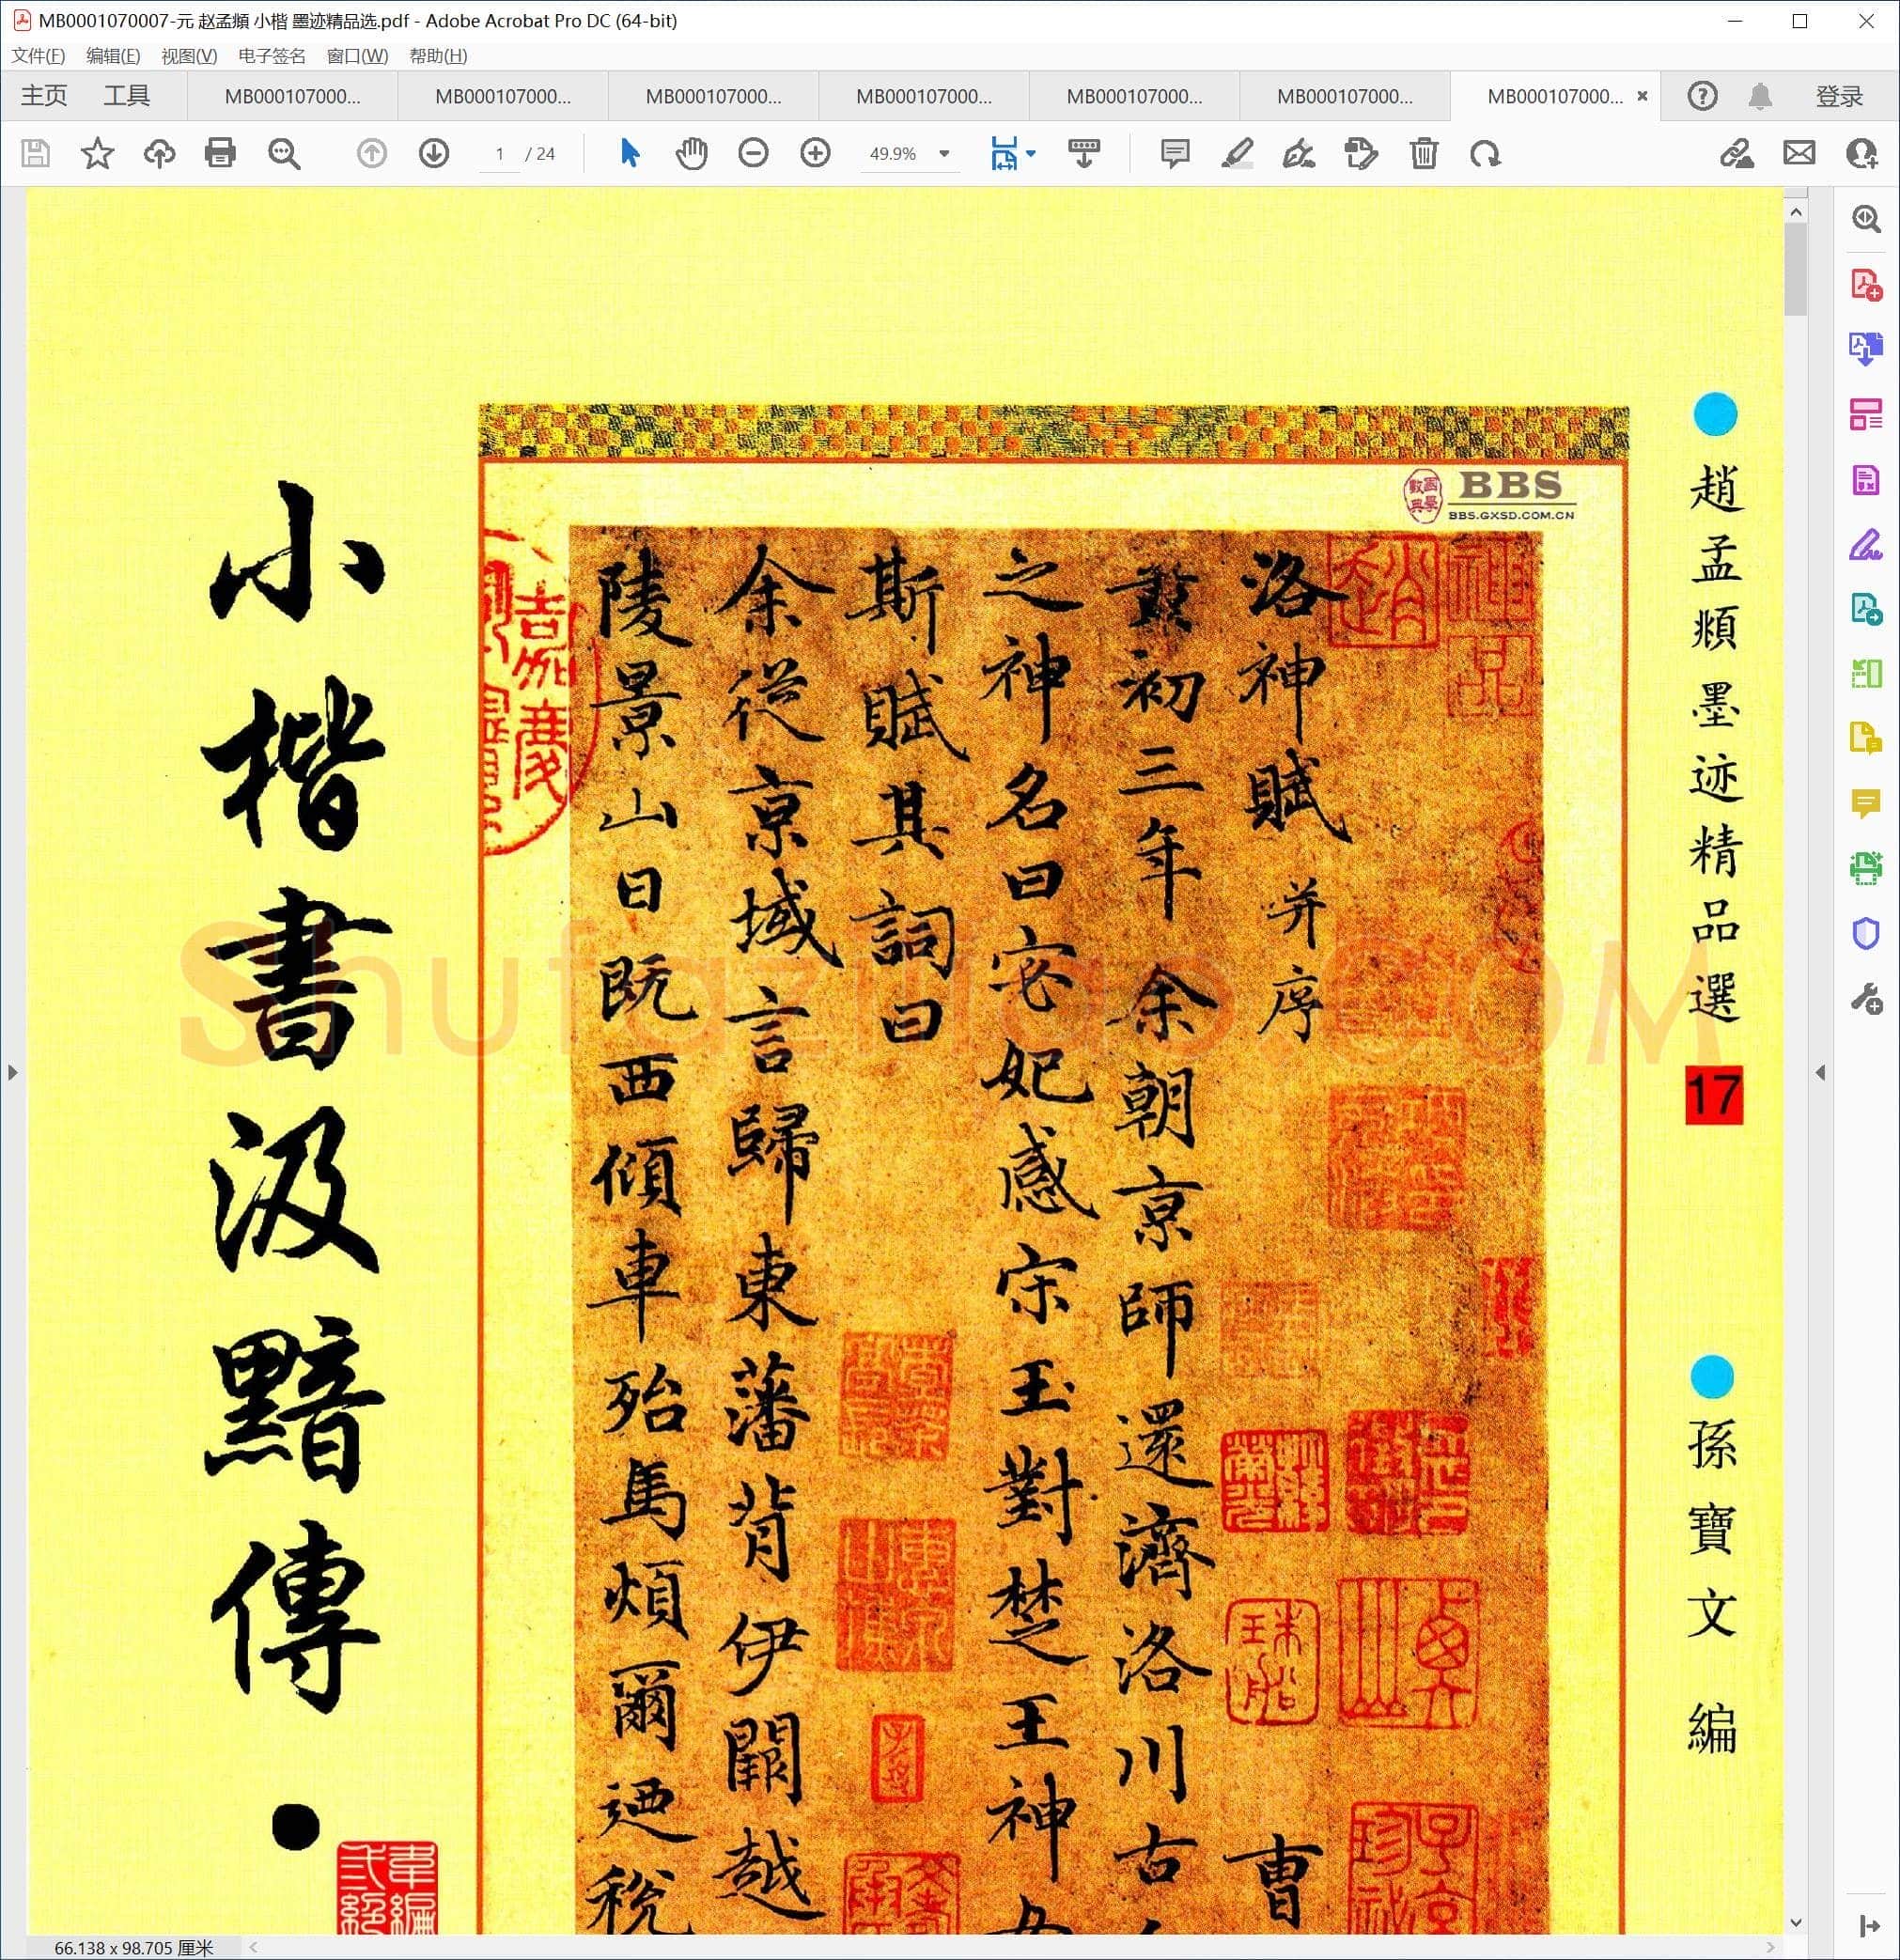Expand the fit page options dropdown arrow
1900x1960 pixels.
pos(1031,153)
